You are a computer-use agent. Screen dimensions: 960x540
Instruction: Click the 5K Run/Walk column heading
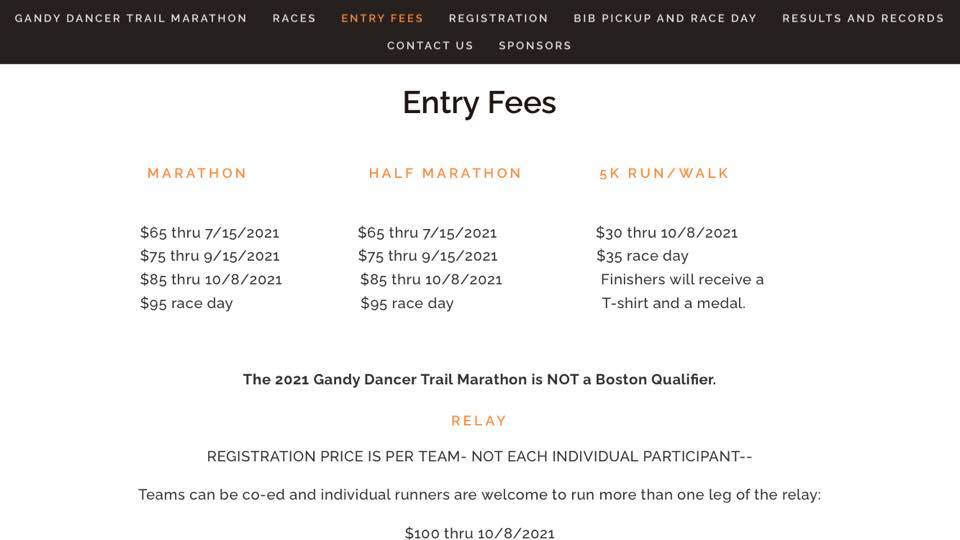[x=664, y=173]
